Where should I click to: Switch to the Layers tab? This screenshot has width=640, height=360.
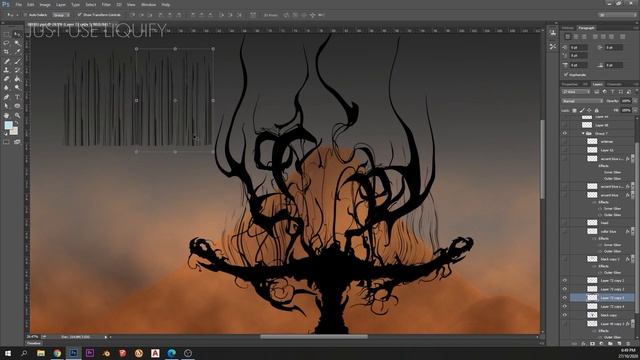click(x=598, y=84)
